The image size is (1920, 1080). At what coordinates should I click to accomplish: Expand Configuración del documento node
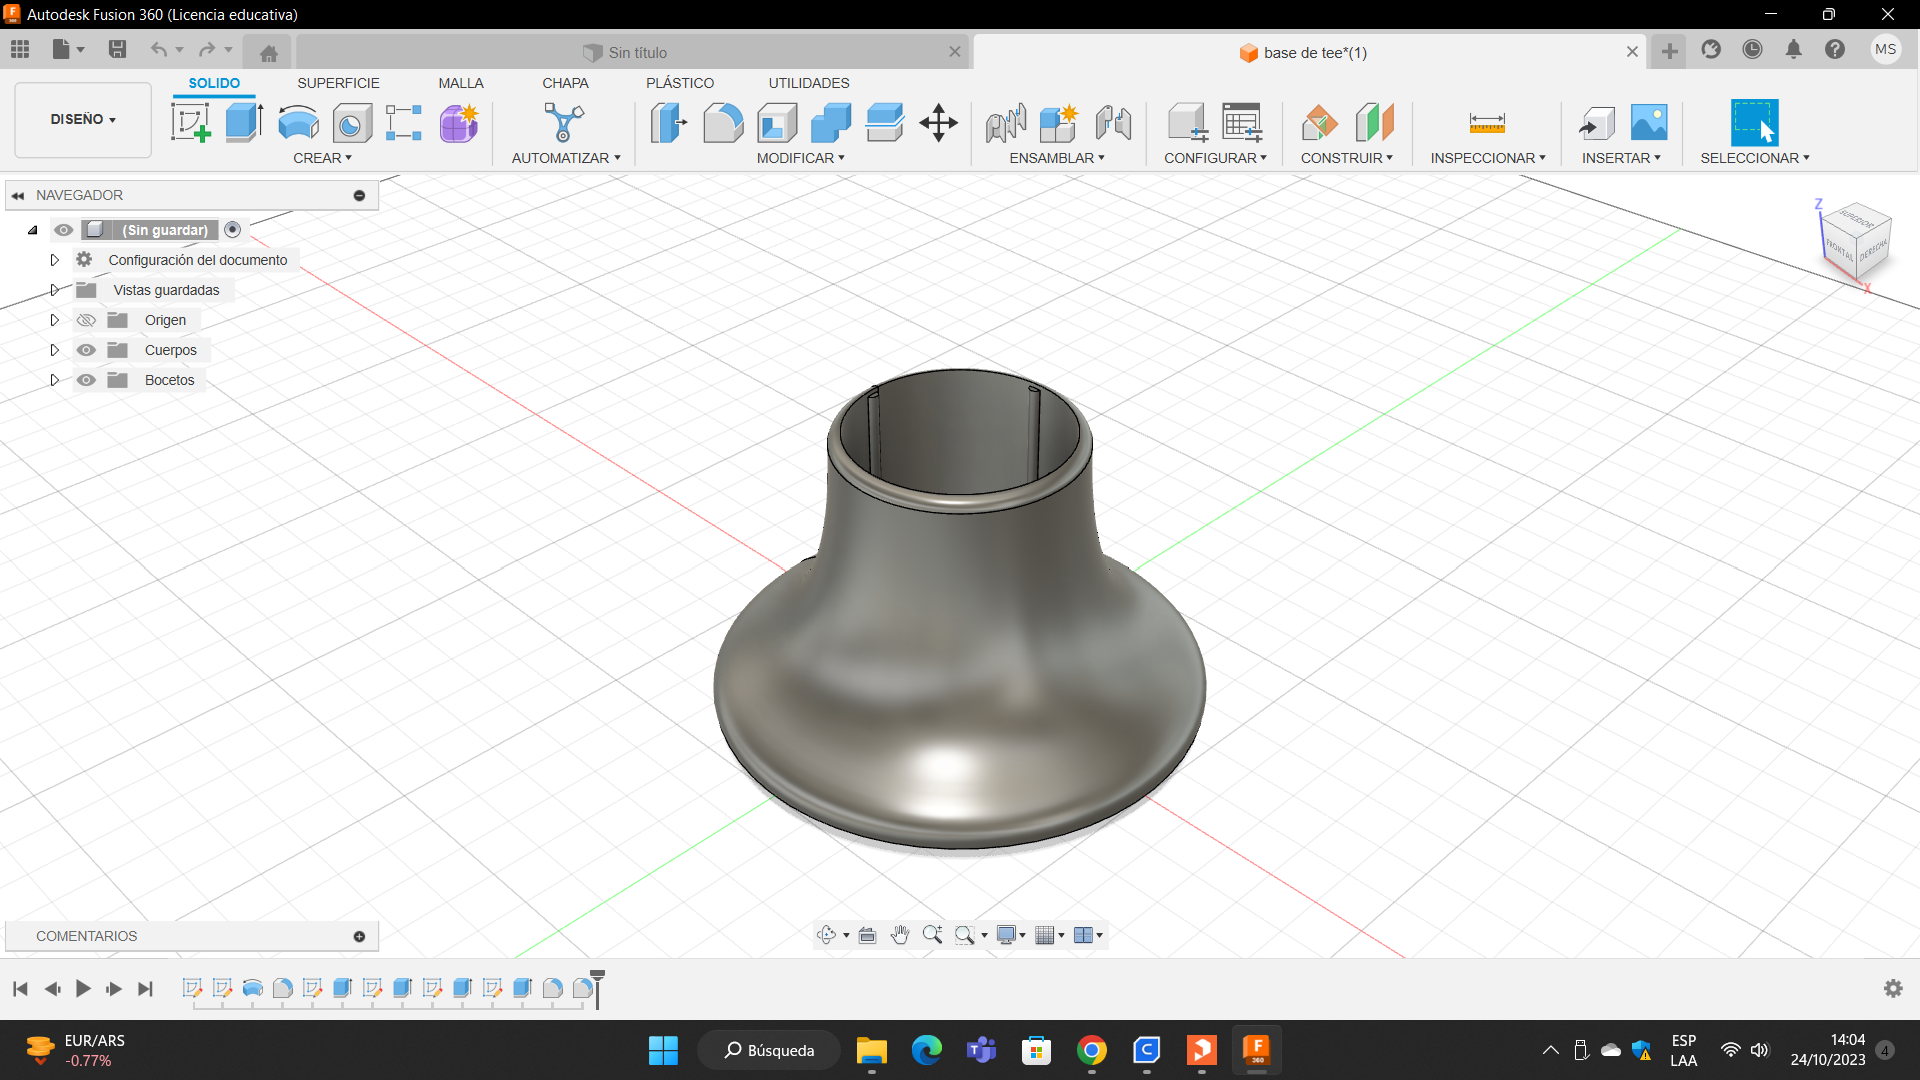tap(55, 260)
